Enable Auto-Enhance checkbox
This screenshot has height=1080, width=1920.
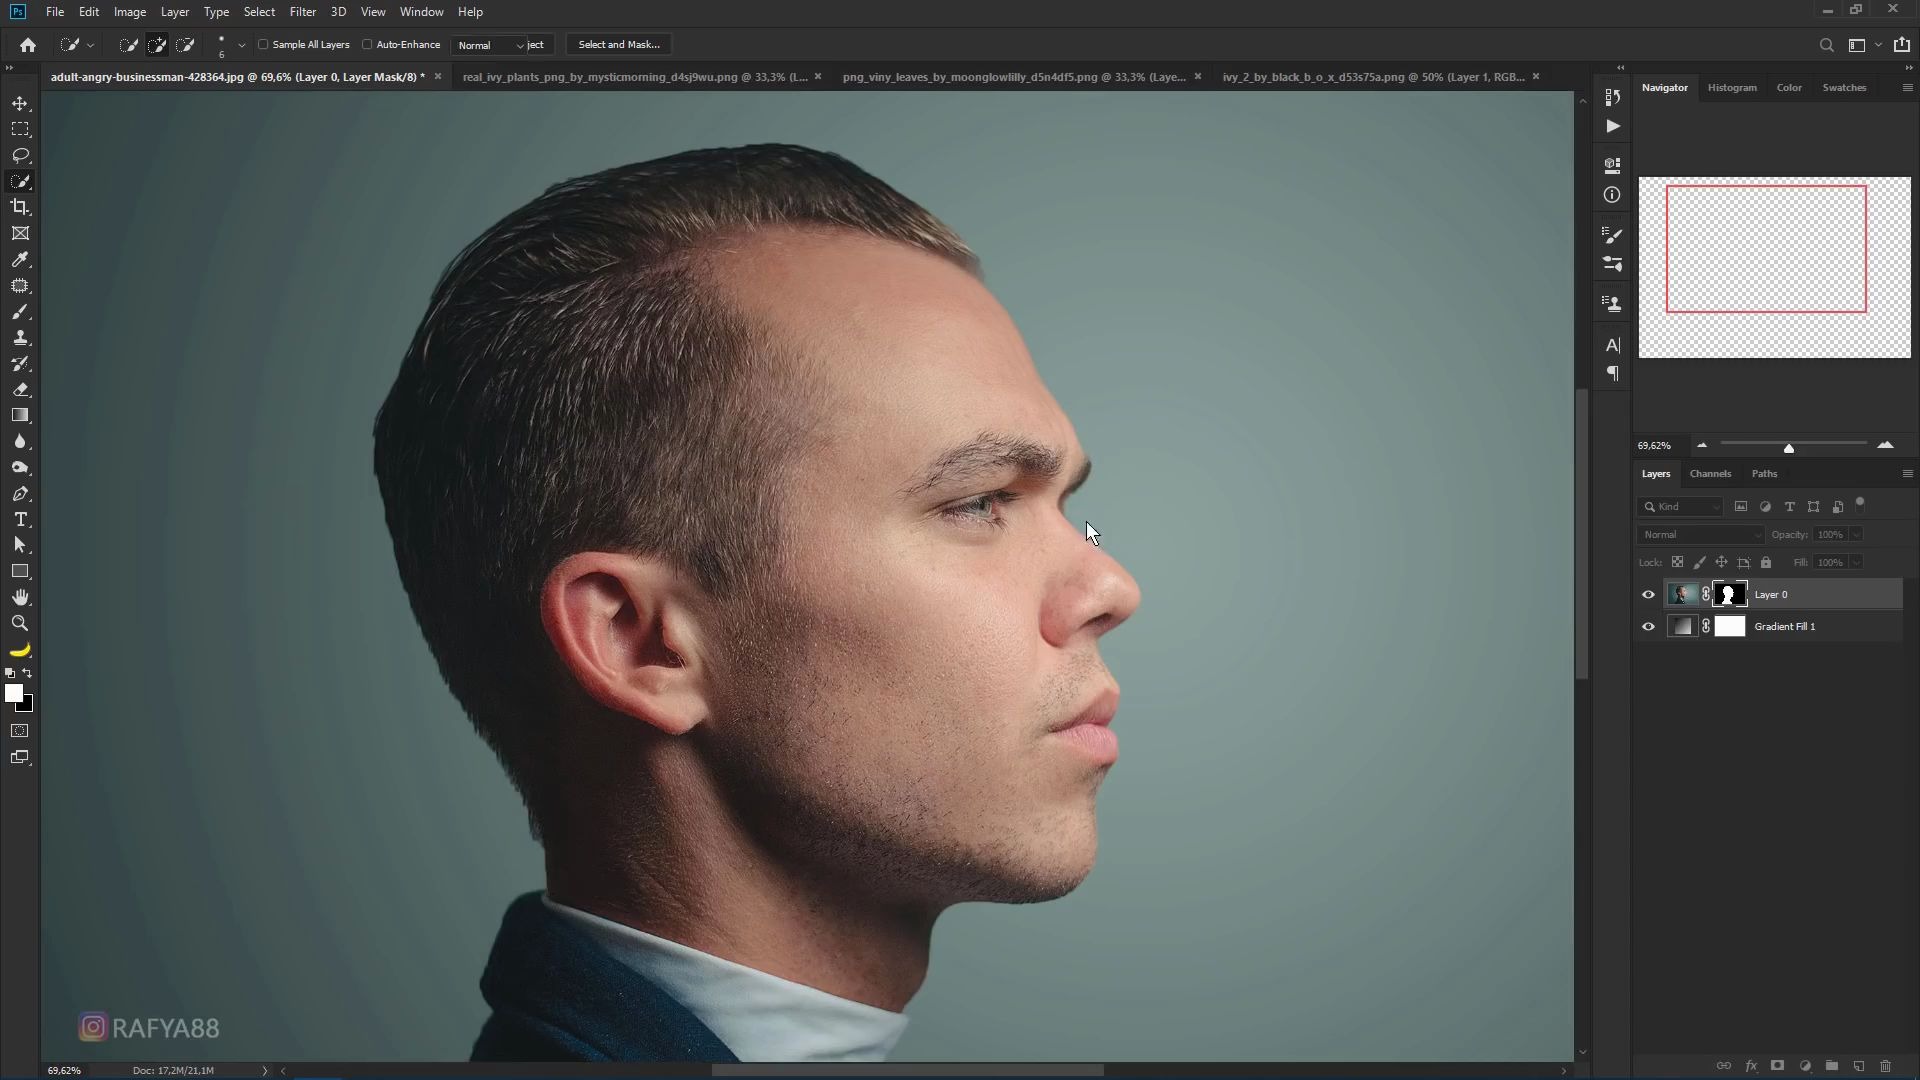(367, 45)
